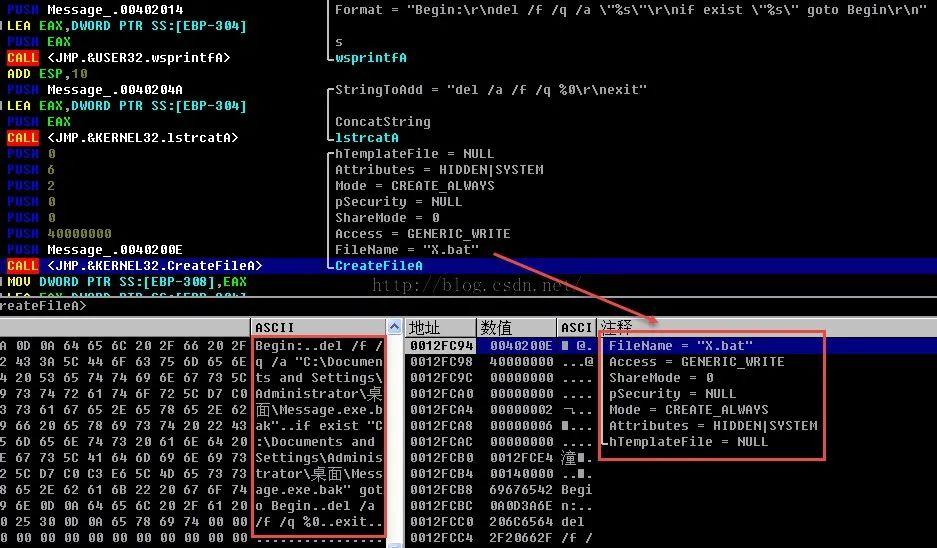
Task: Click ShareMode = 0 comment in disassembly
Action: click(x=387, y=218)
